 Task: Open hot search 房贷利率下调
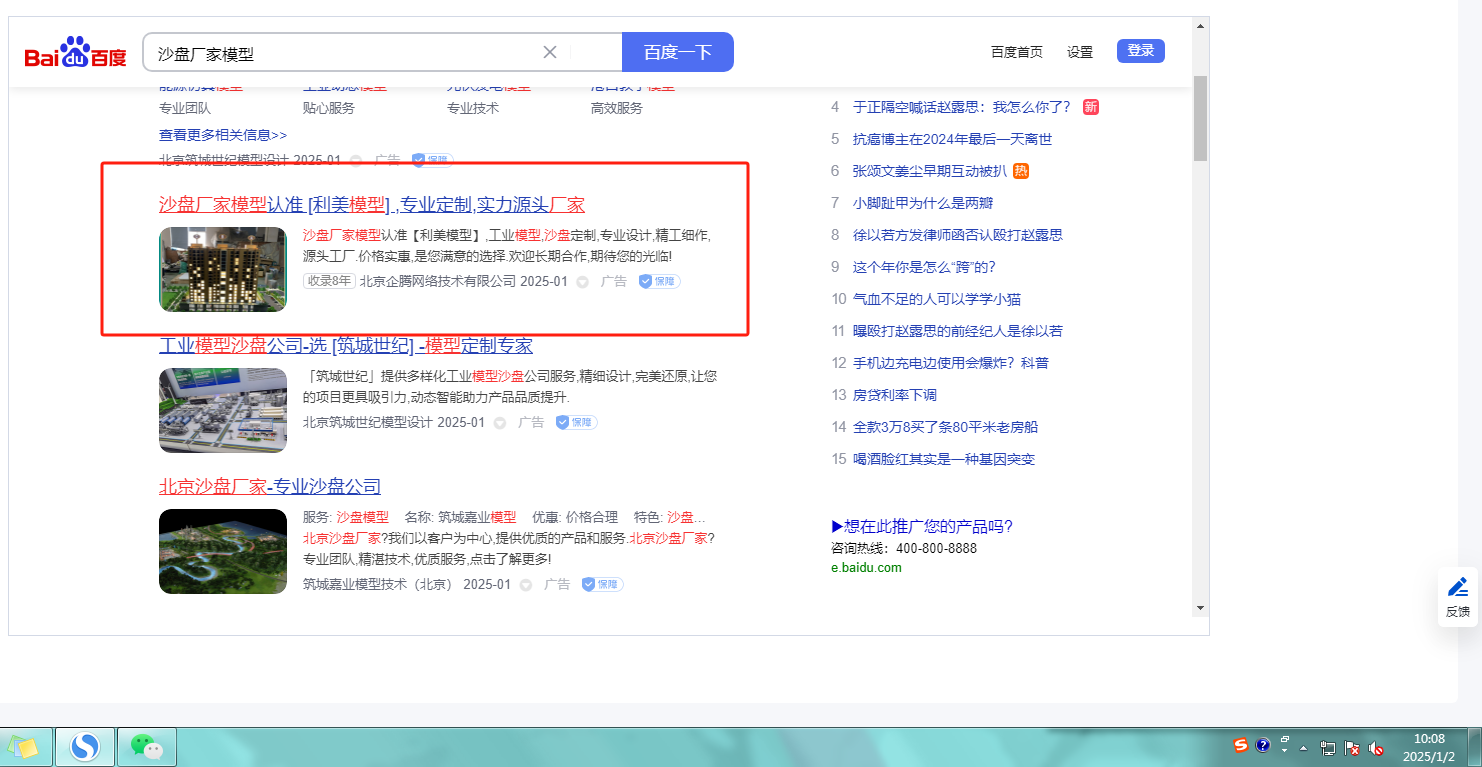(894, 395)
